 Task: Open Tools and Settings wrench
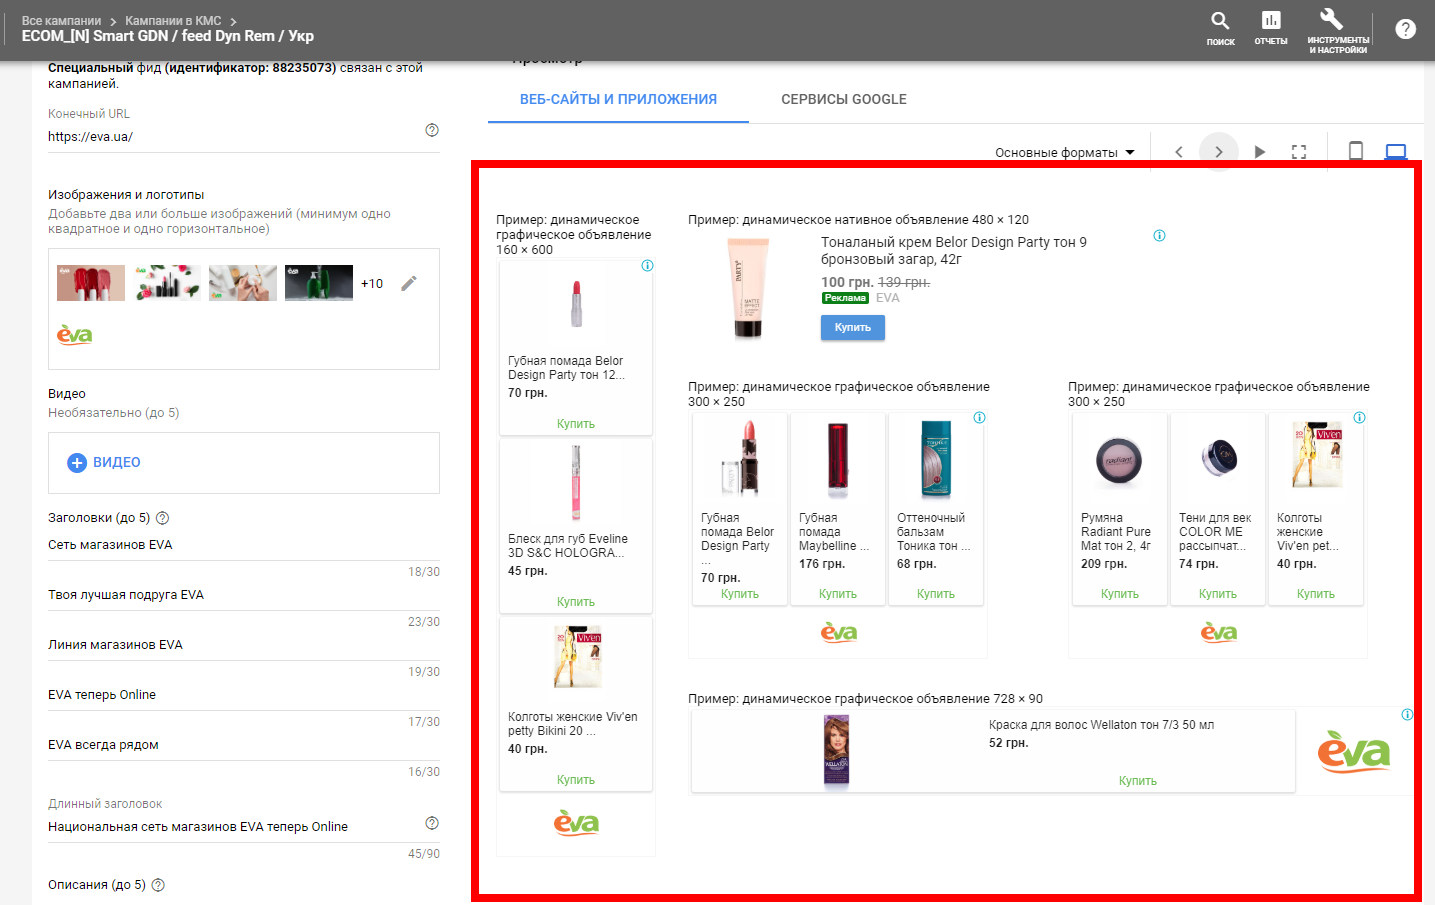(1337, 28)
